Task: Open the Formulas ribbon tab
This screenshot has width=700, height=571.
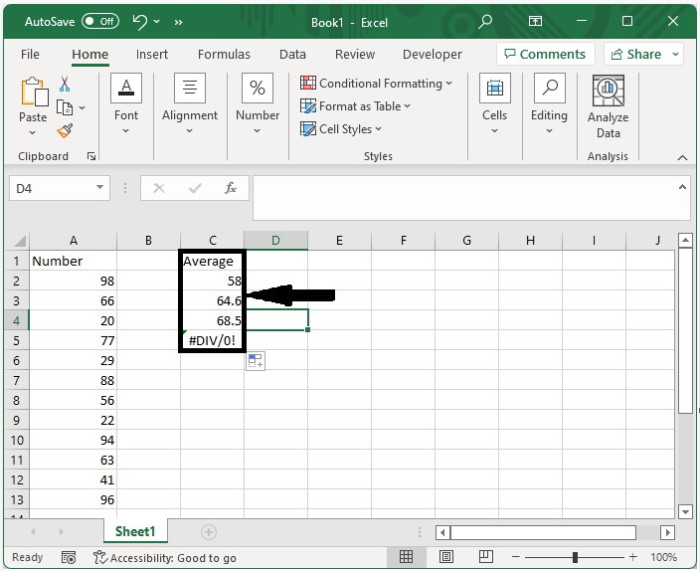Action: point(224,54)
